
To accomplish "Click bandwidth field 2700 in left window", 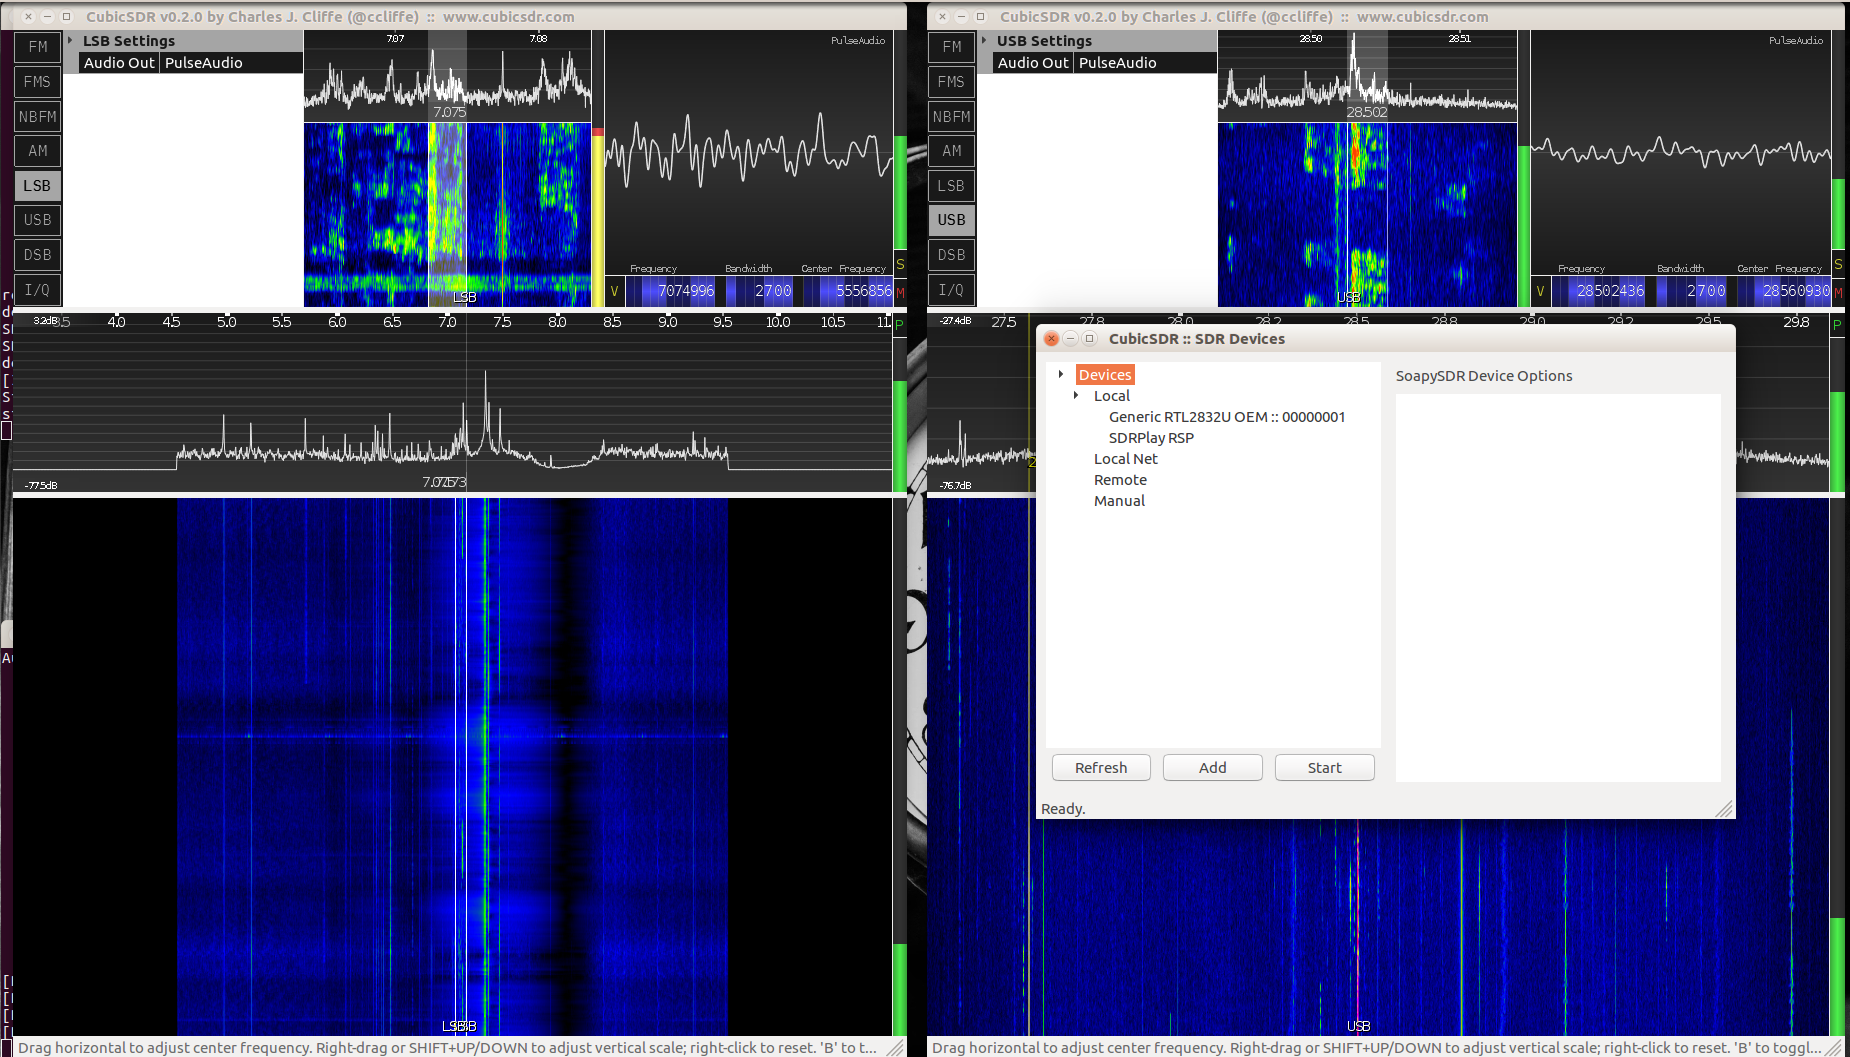I will (760, 291).
